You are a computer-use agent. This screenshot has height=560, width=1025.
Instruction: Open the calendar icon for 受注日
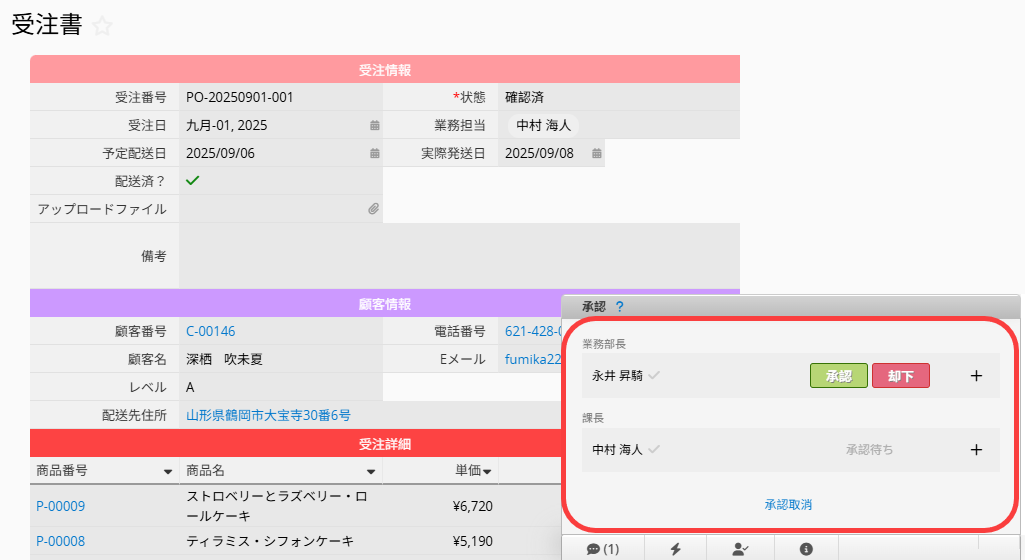(x=374, y=126)
